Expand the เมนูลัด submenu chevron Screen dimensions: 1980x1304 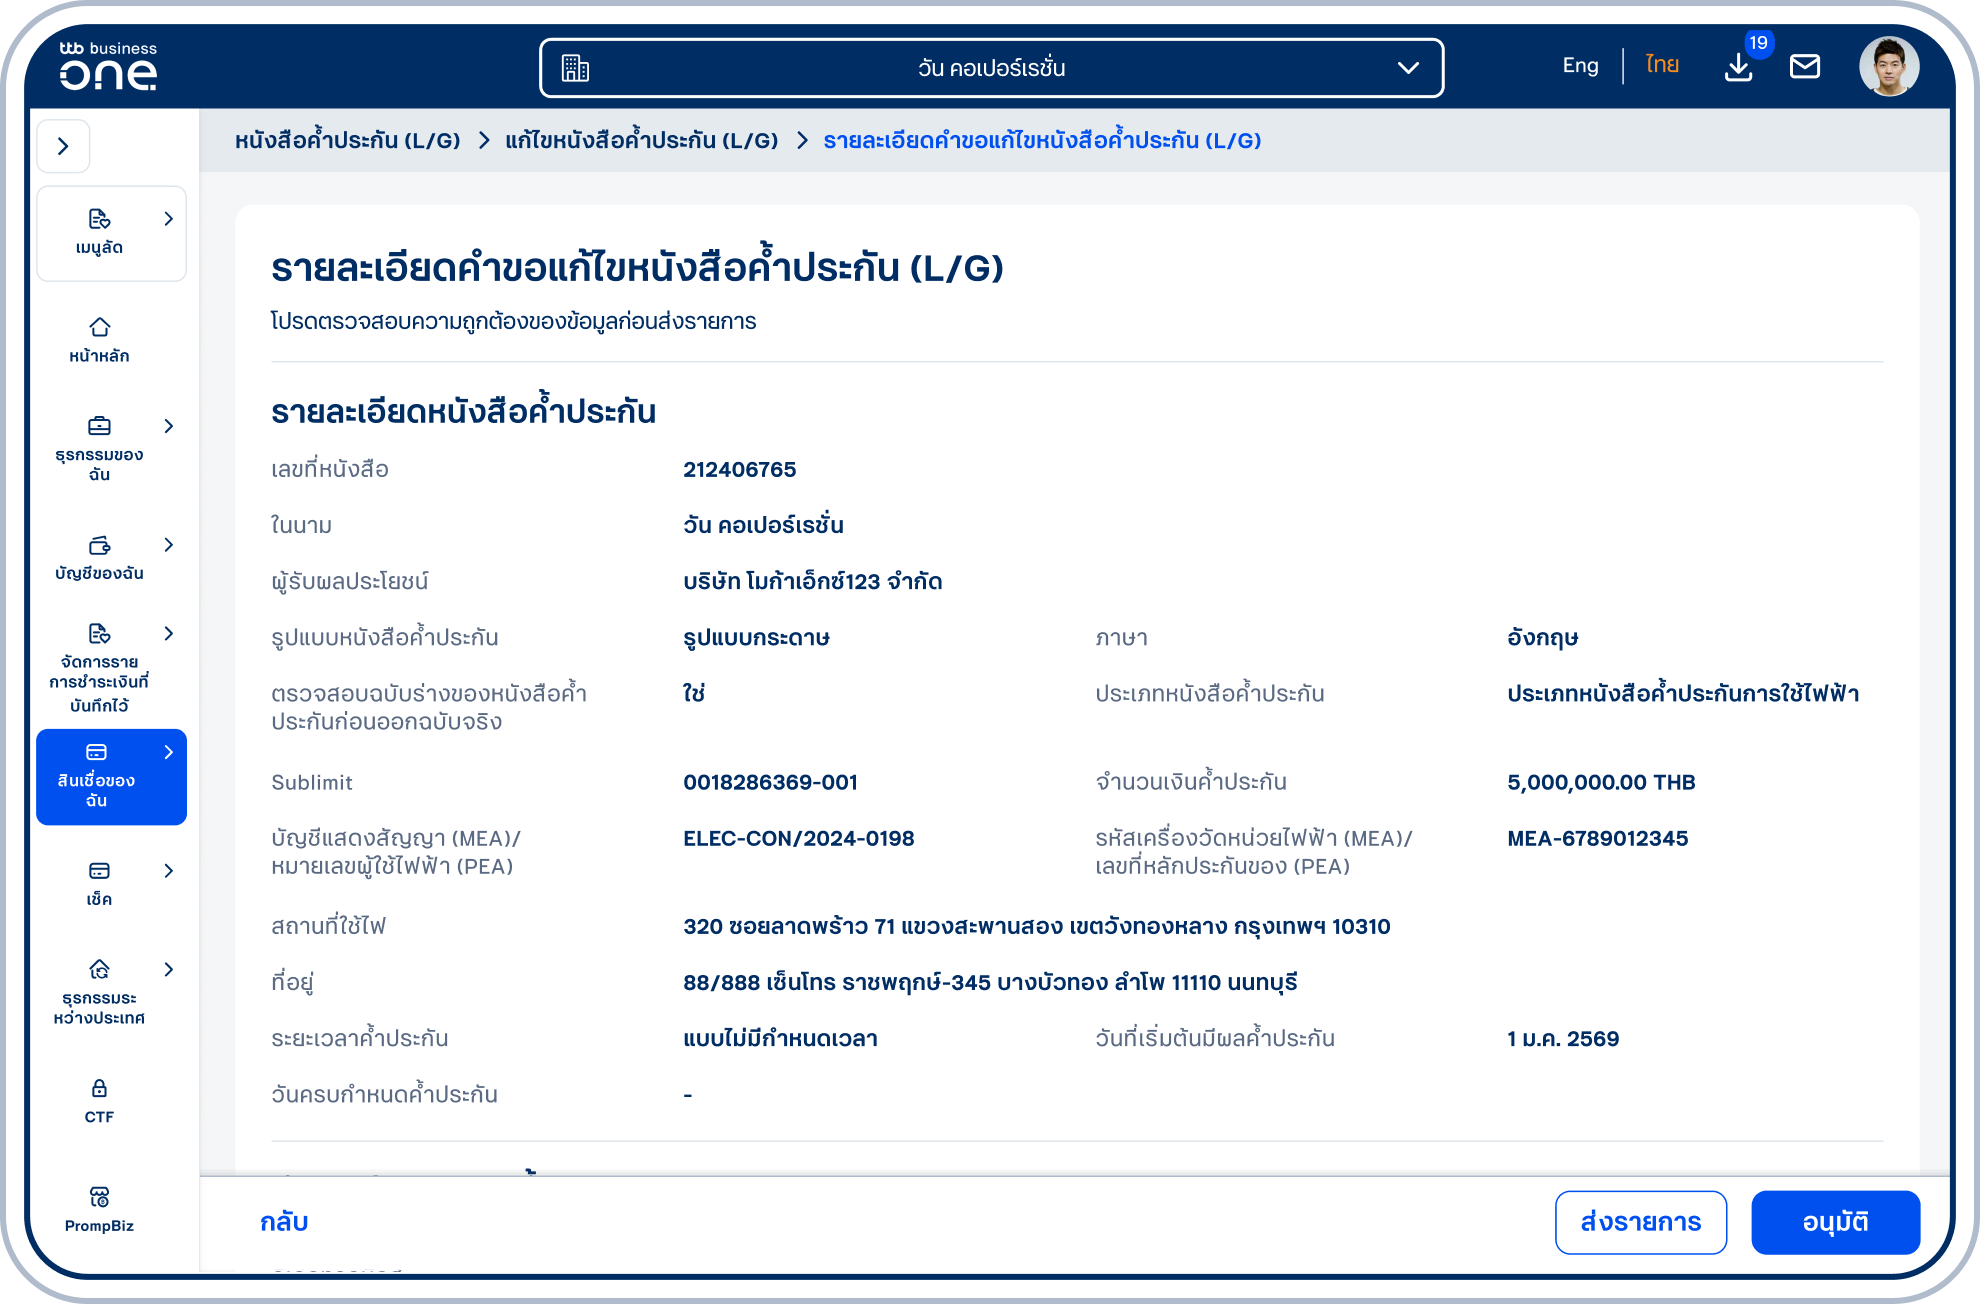pos(169,219)
